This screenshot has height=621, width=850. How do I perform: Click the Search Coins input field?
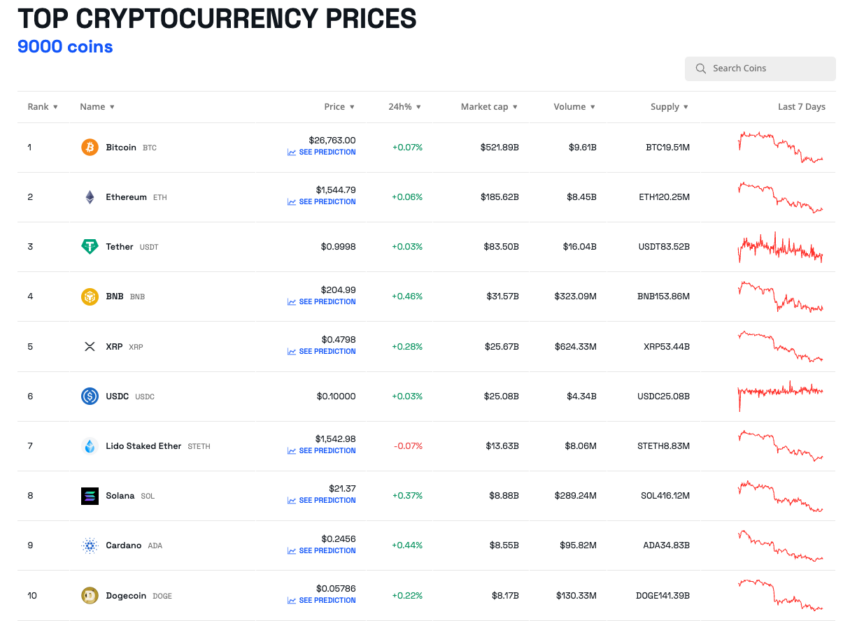pos(760,68)
